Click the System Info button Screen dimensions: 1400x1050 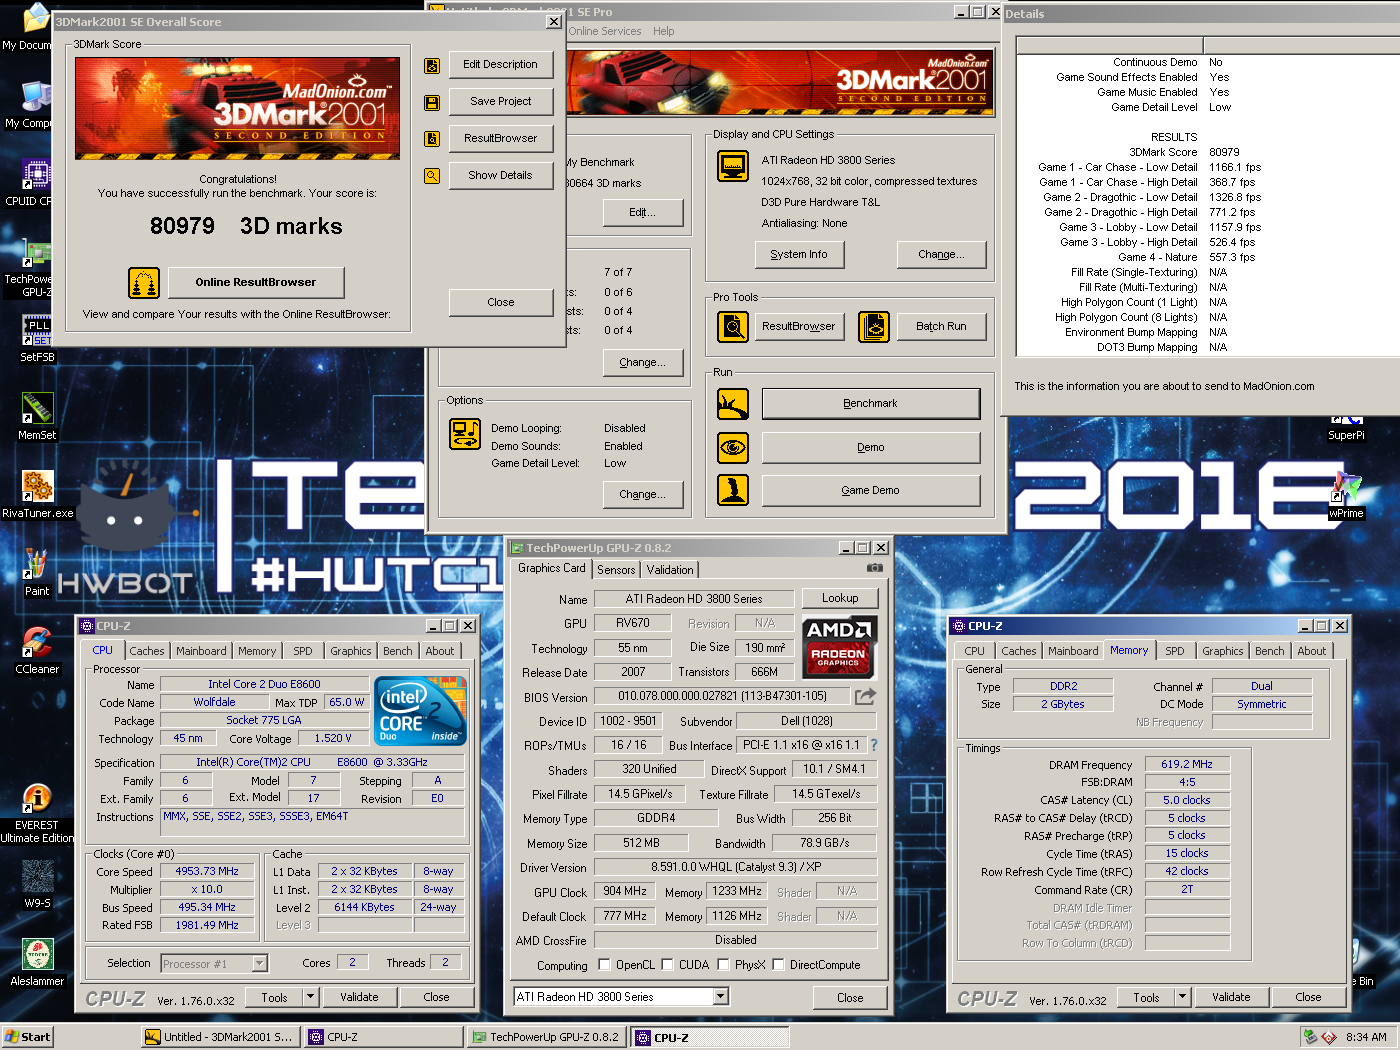coord(799,255)
